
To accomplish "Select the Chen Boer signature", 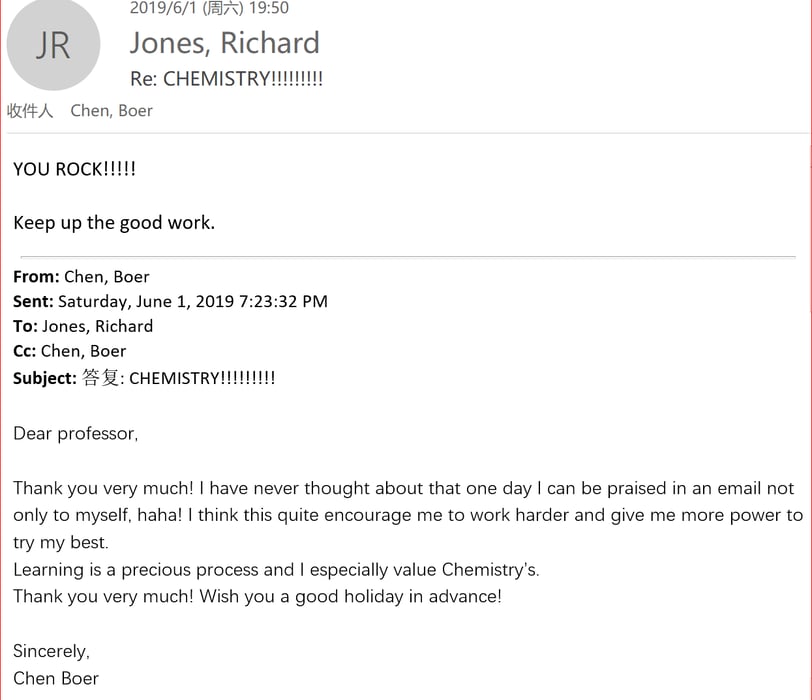I will (55, 678).
